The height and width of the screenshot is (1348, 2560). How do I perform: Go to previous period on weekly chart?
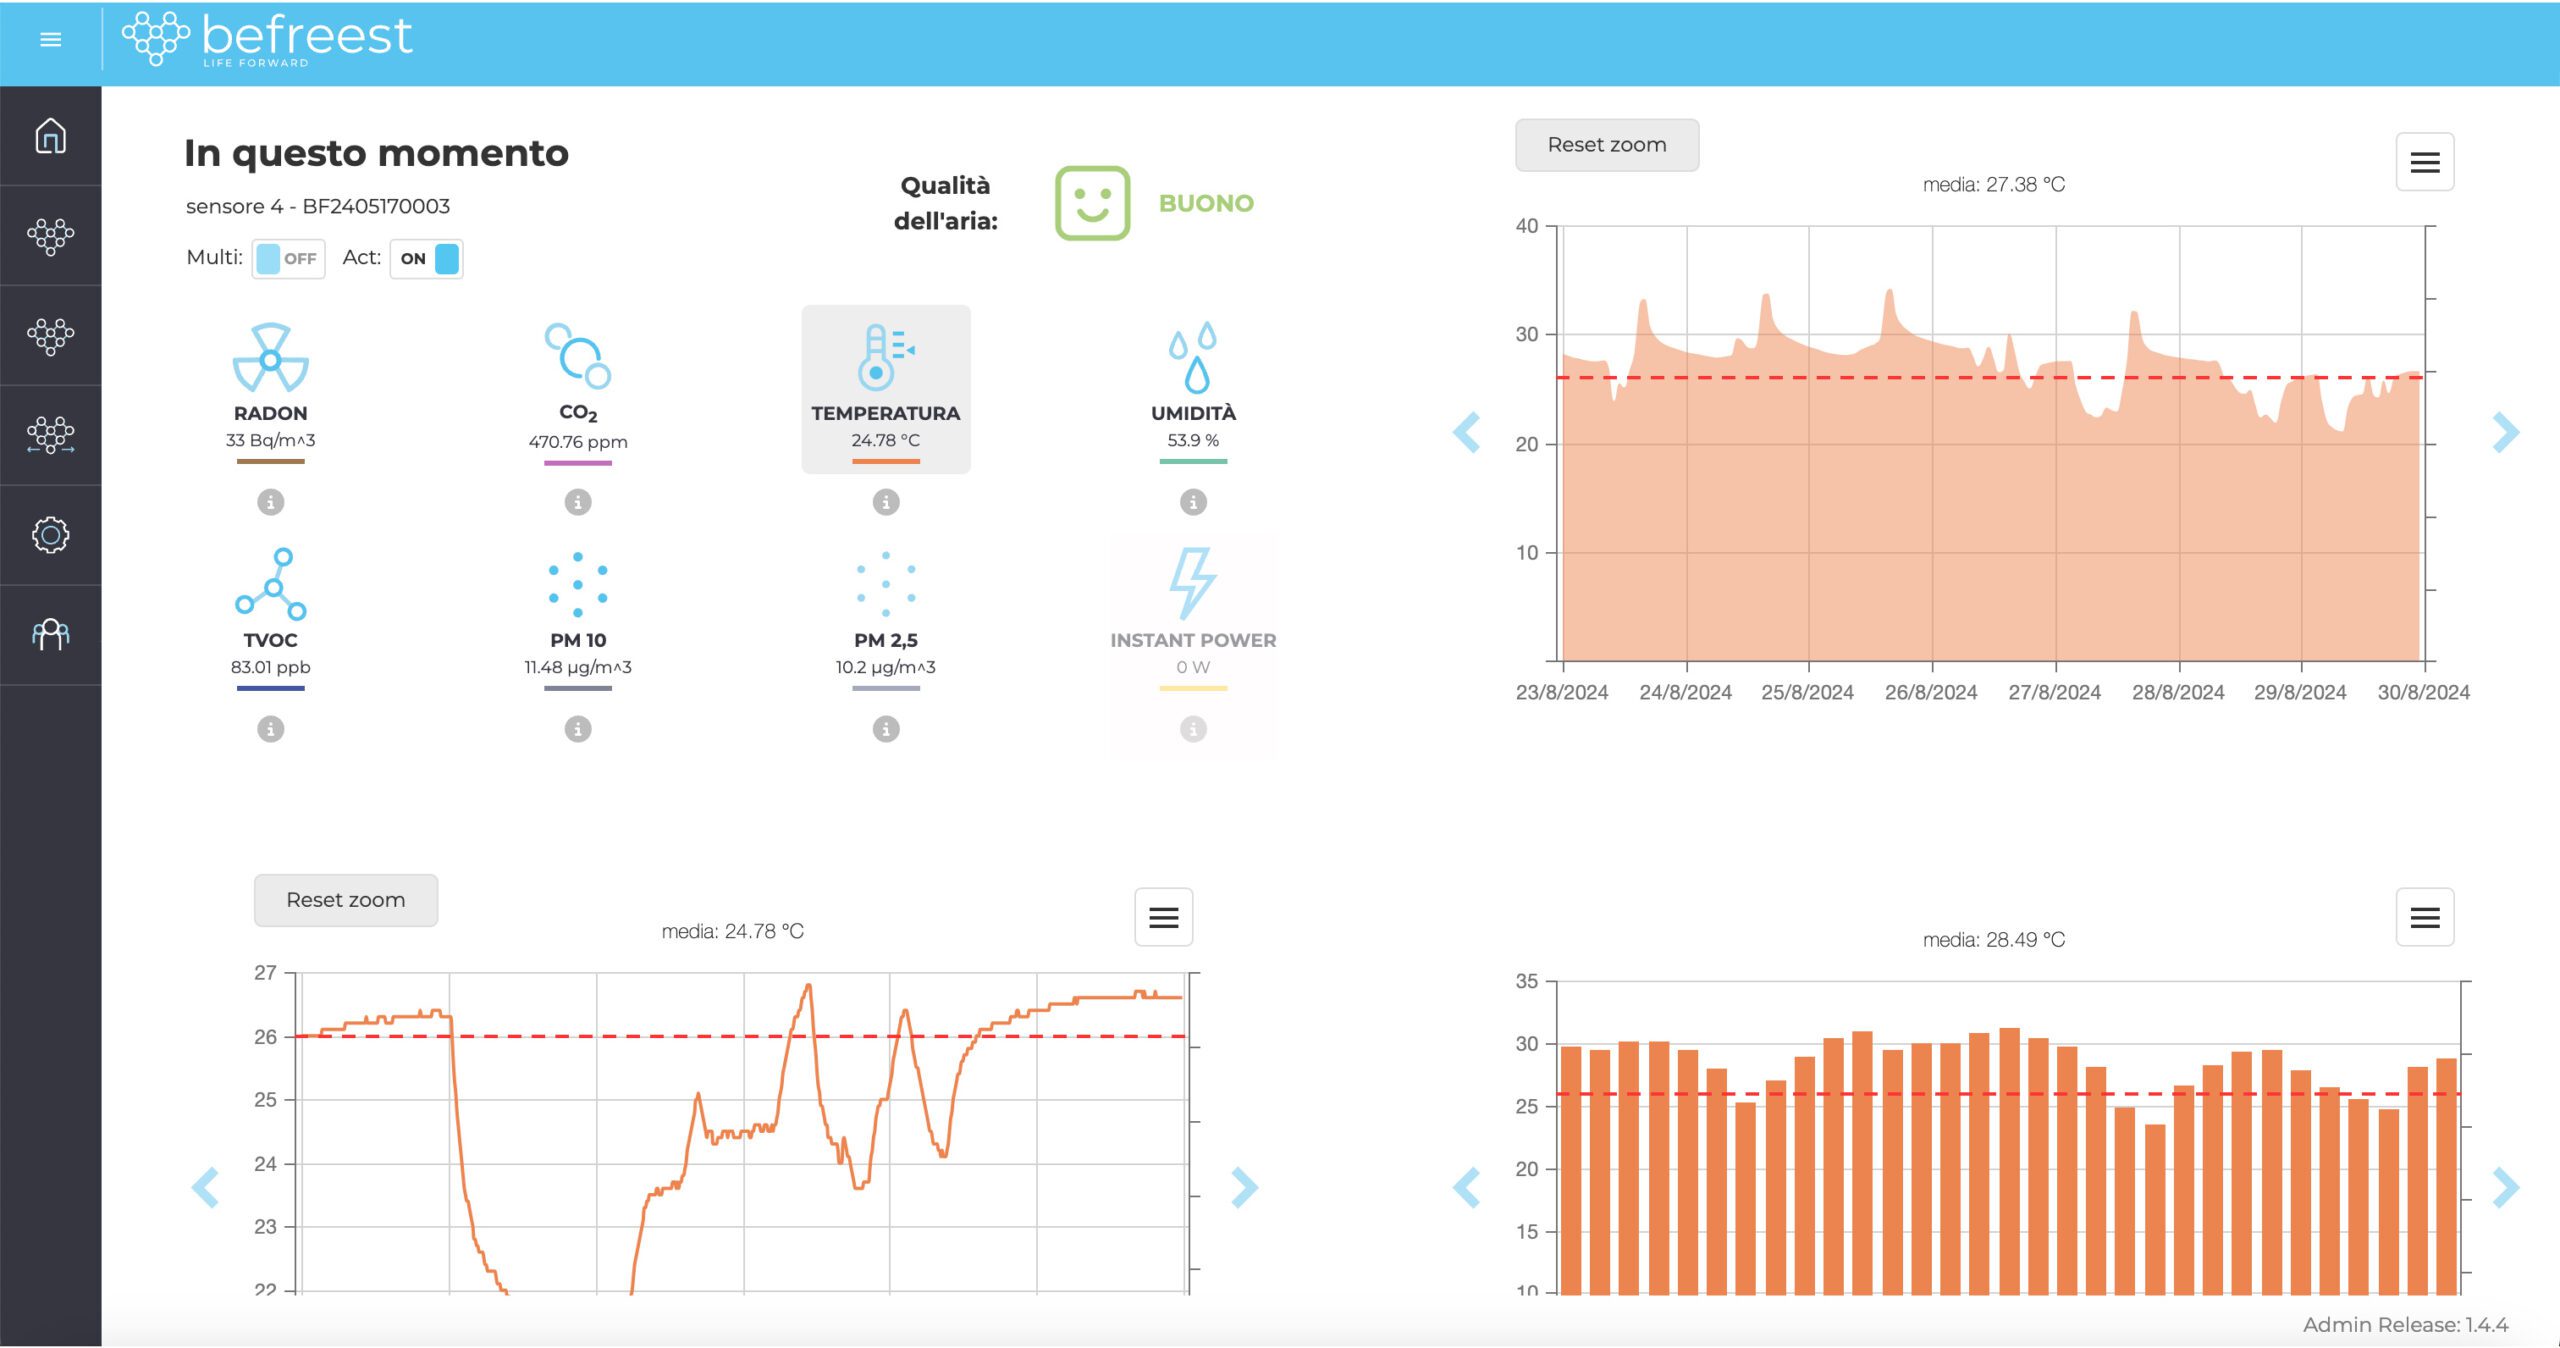coord(1467,433)
